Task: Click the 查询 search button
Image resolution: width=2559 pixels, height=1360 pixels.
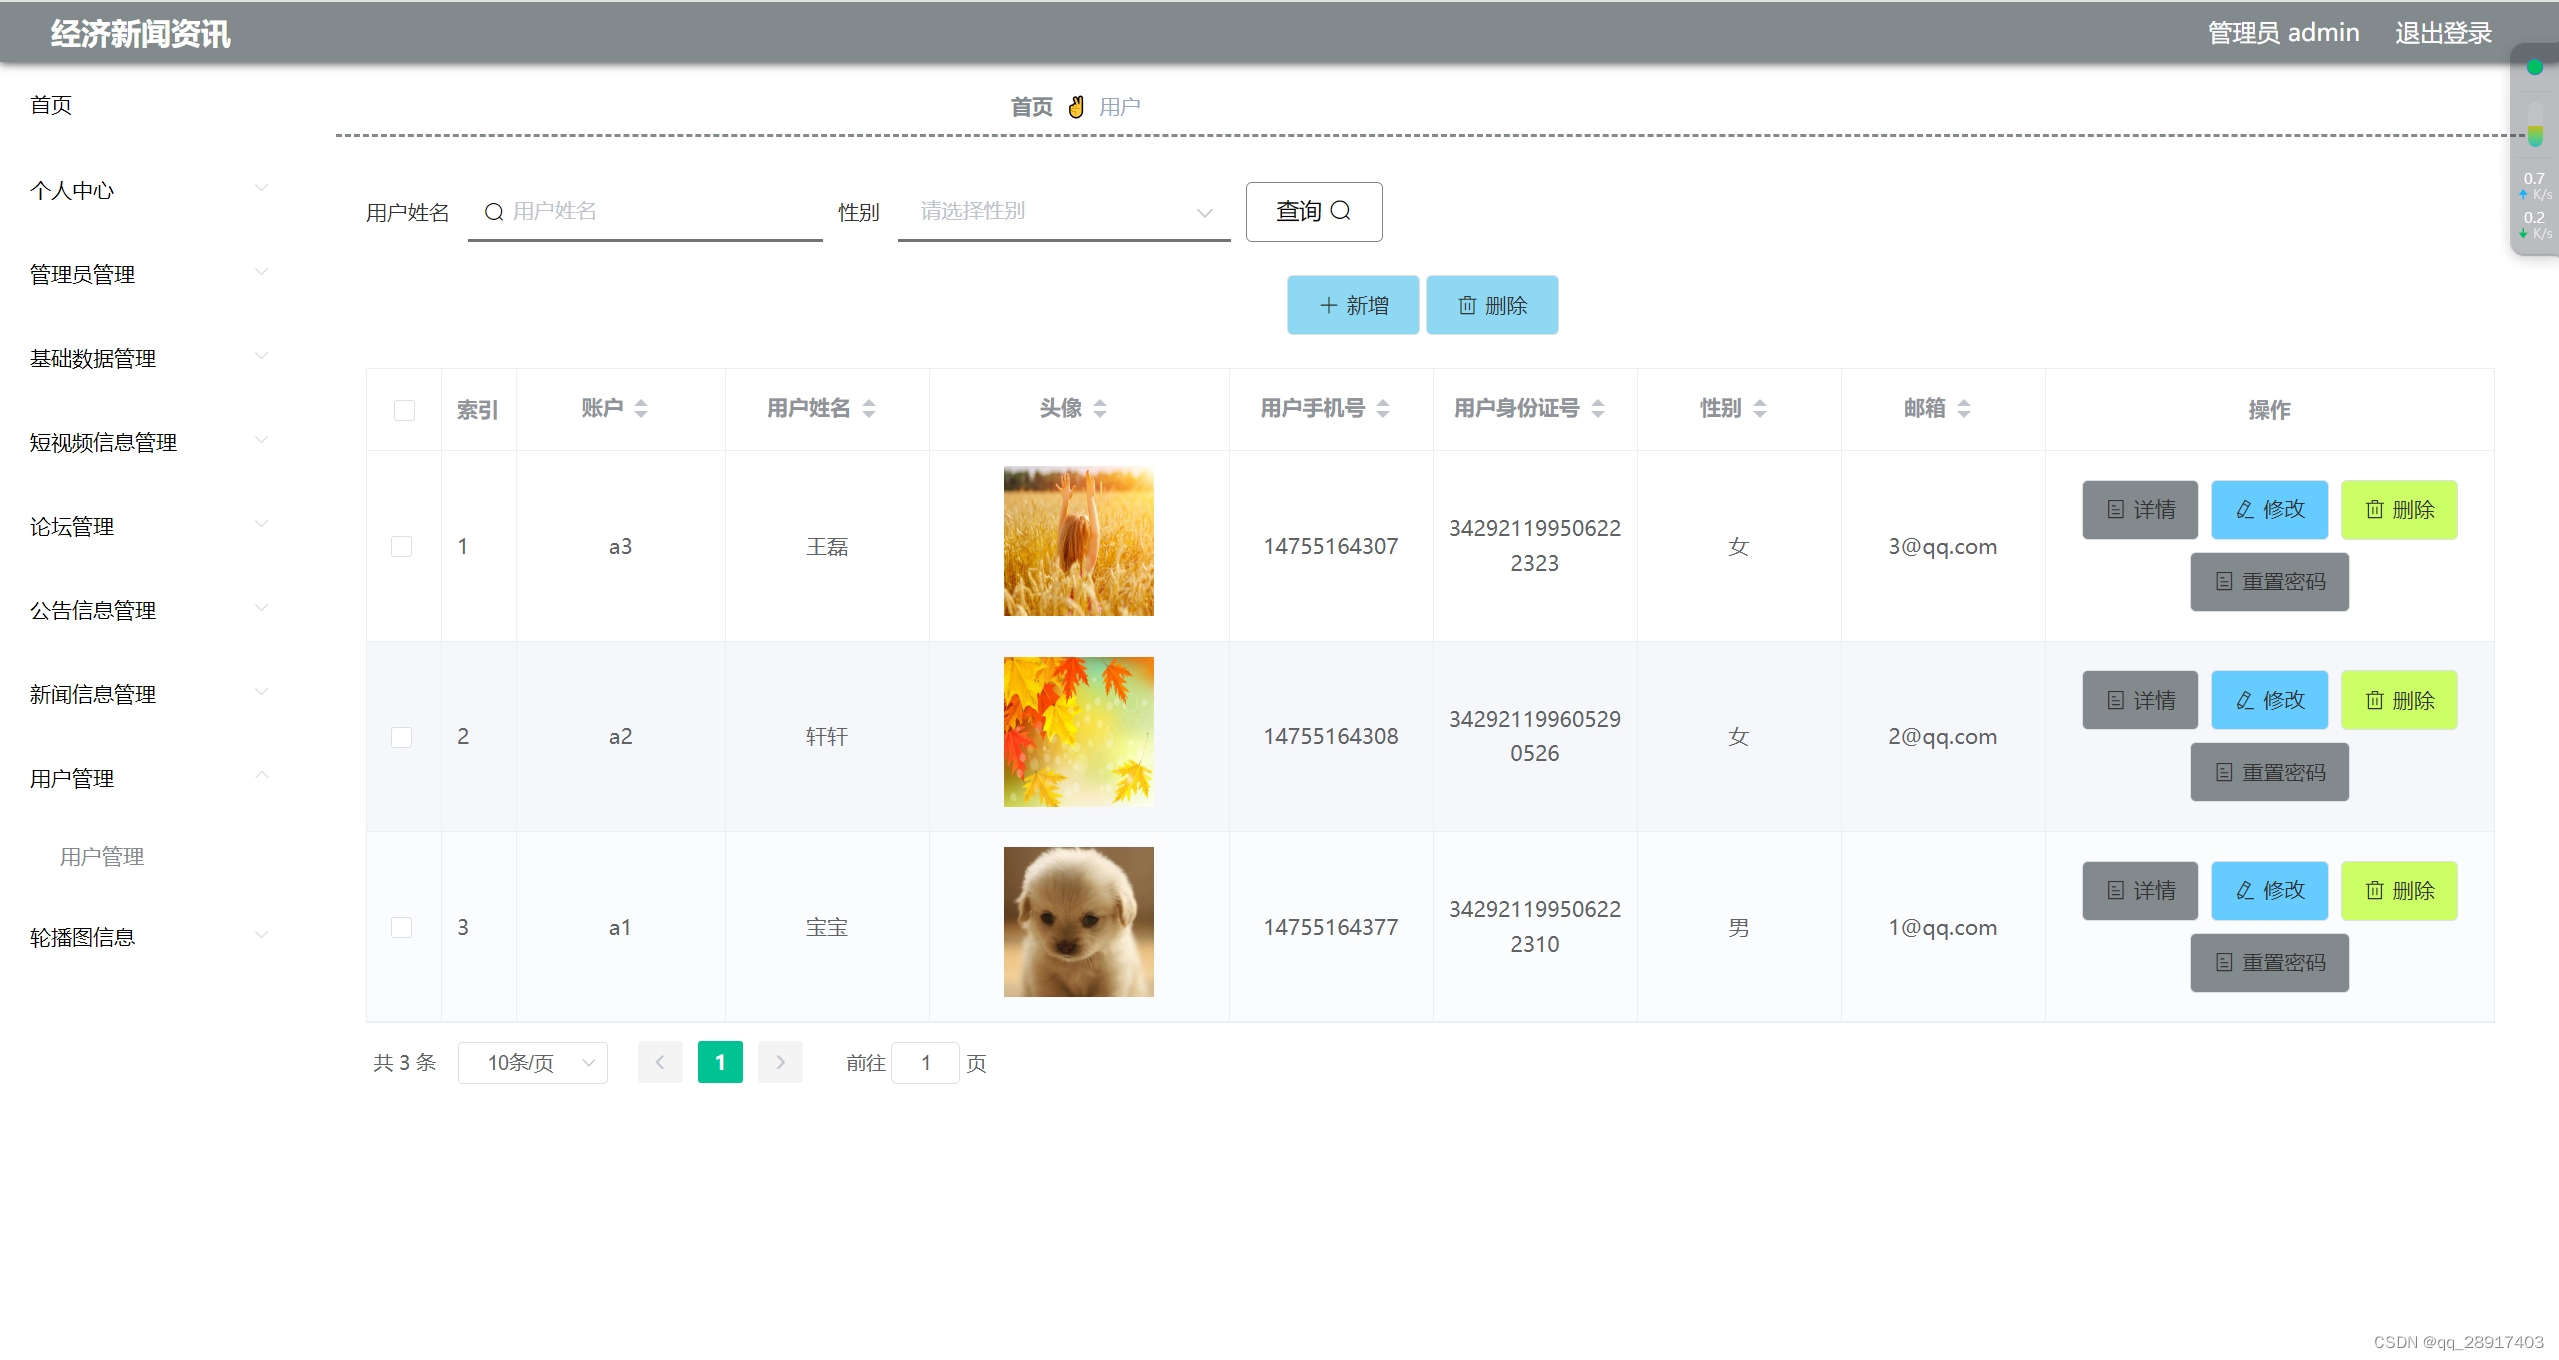Action: click(1313, 212)
